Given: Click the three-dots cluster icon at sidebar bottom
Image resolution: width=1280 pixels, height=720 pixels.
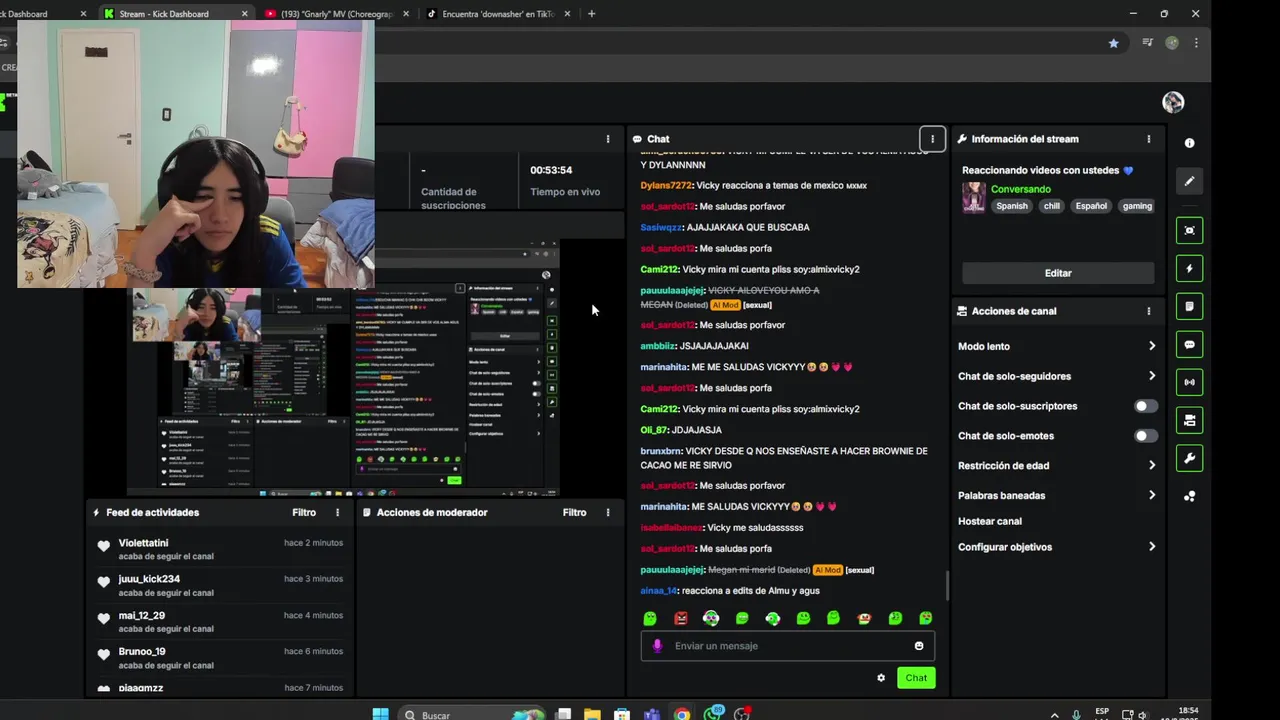Looking at the screenshot, I should [x=1189, y=496].
